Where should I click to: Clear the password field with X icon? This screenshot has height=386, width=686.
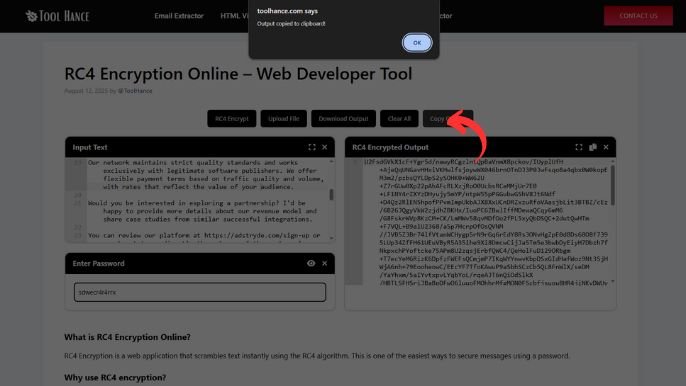325,263
